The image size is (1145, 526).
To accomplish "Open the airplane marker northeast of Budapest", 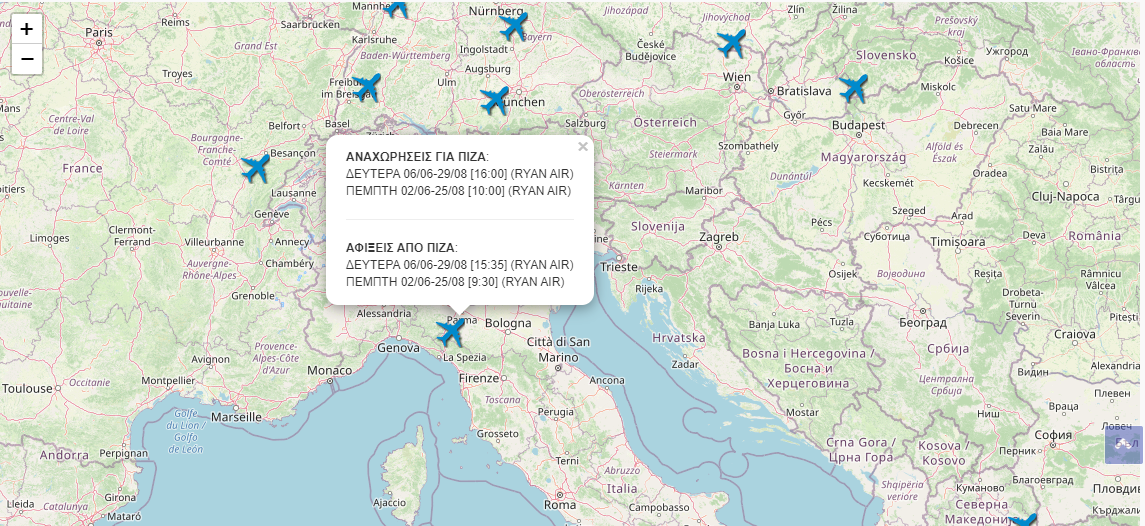I will [853, 88].
